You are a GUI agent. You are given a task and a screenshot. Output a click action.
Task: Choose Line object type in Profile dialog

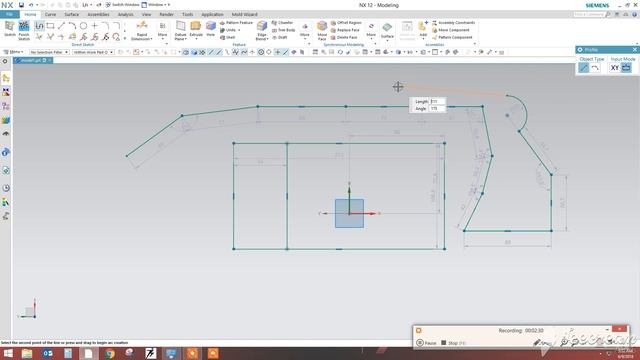click(x=584, y=68)
